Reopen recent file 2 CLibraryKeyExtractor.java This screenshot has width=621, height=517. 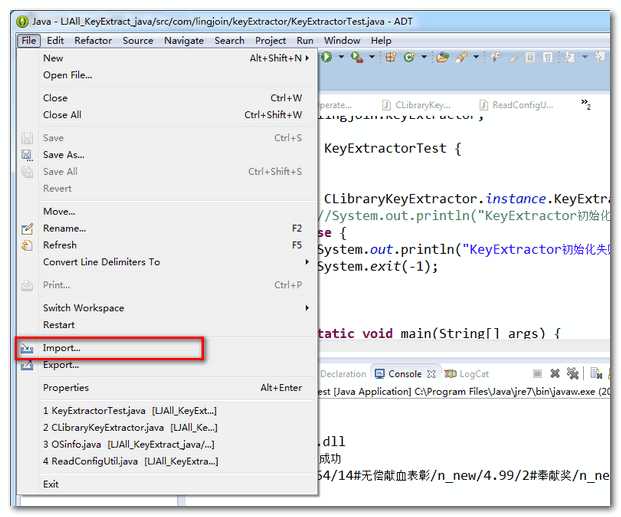167,428
